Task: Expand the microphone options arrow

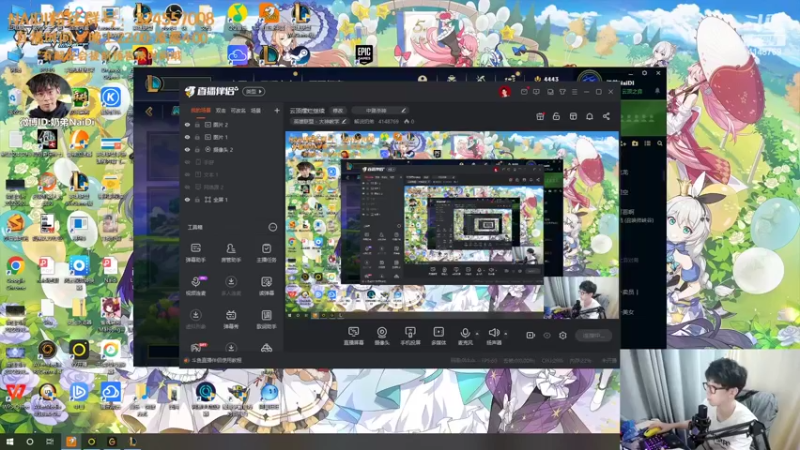Action: [x=477, y=334]
